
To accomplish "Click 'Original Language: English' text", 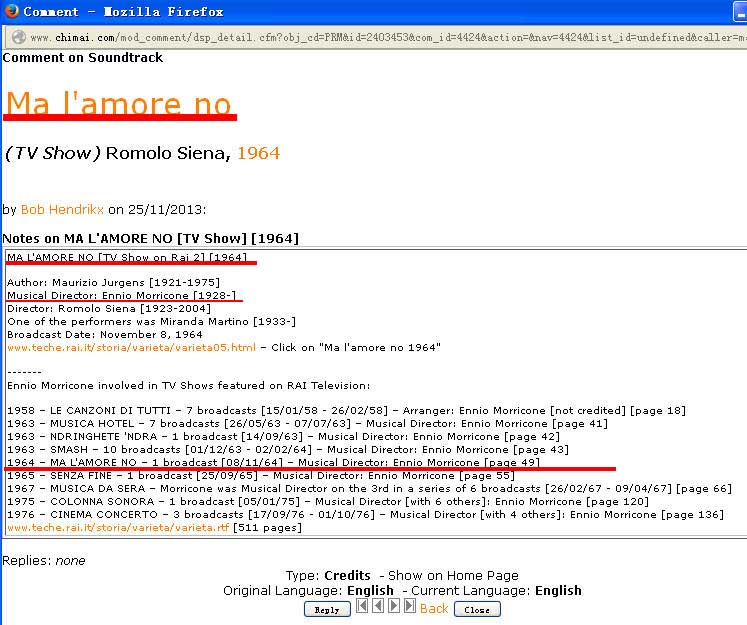I will point(308,591).
